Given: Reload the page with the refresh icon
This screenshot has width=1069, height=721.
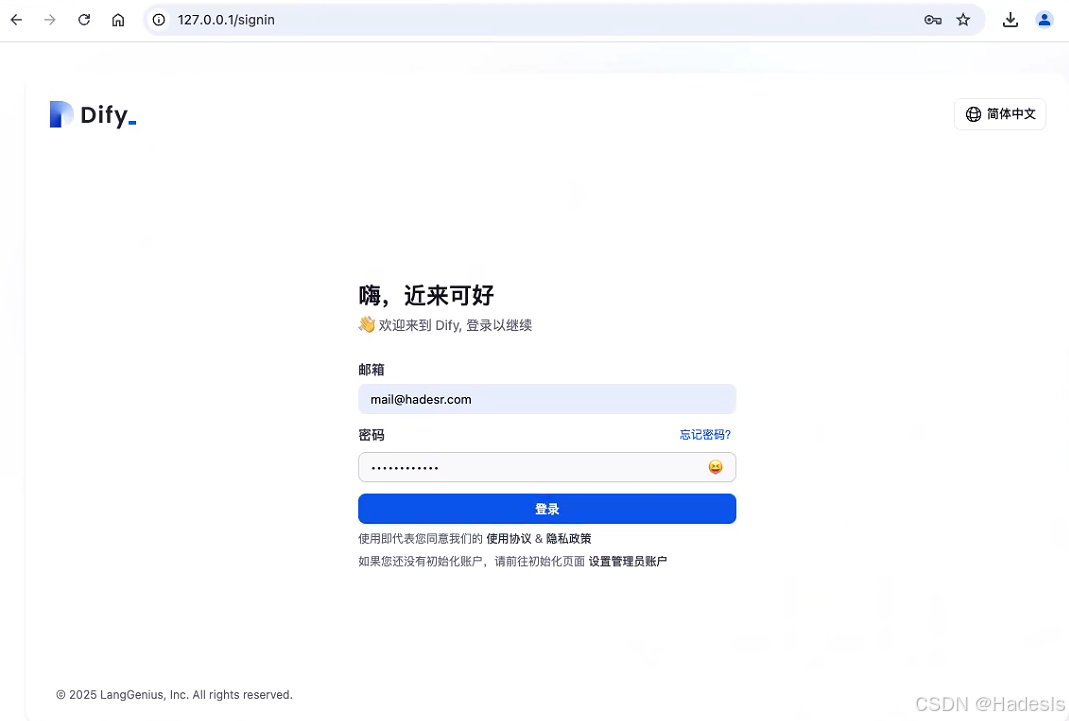Looking at the screenshot, I should [x=84, y=20].
